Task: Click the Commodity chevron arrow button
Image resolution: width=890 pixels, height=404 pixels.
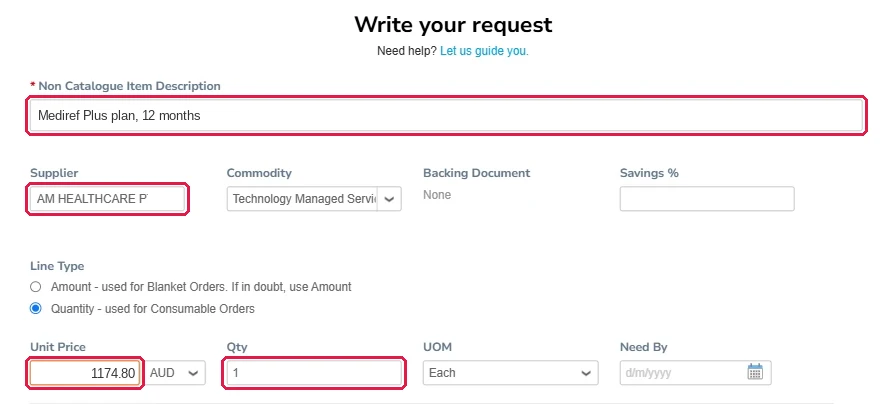Action: tap(389, 199)
